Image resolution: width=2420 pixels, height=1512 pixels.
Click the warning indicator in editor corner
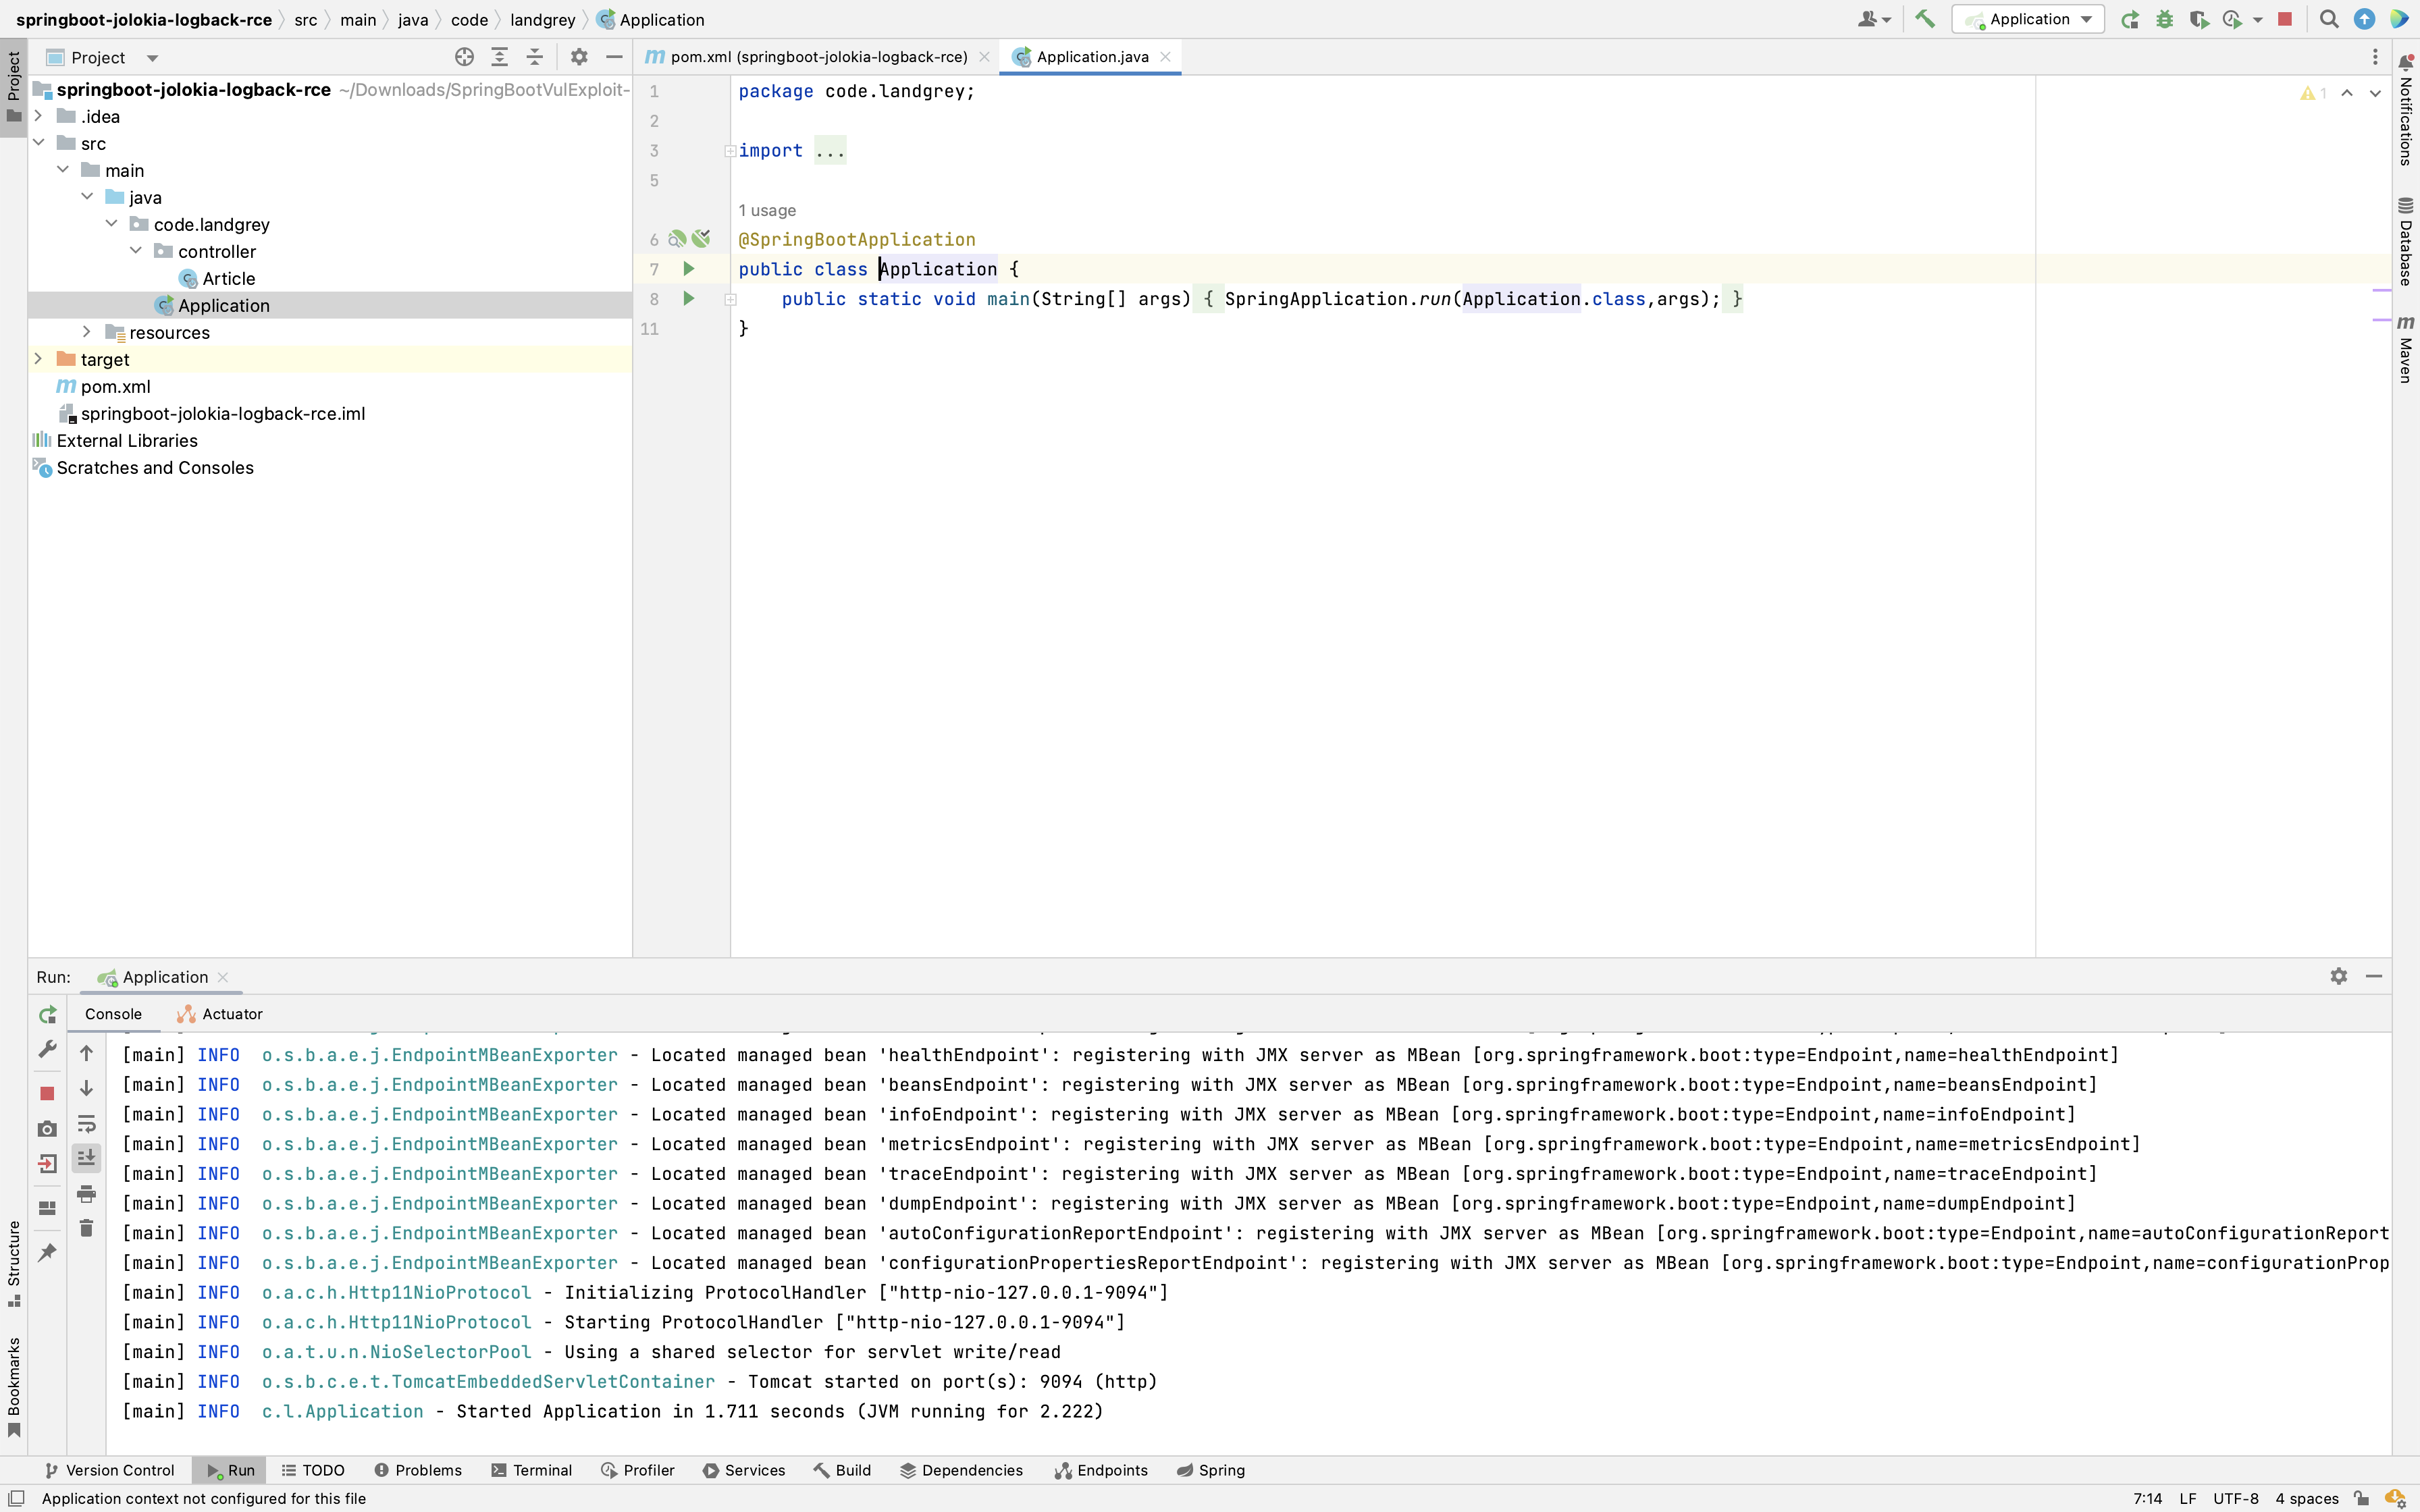2314,93
